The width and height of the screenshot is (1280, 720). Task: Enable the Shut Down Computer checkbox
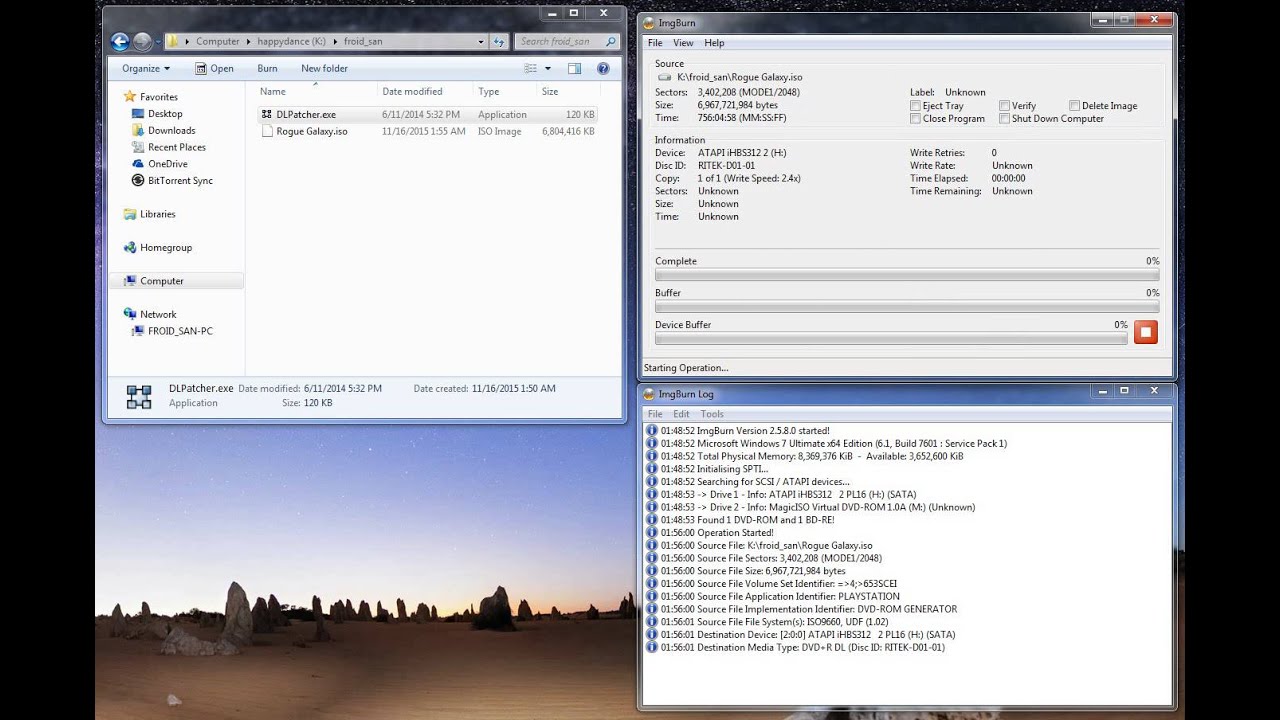tap(1004, 119)
